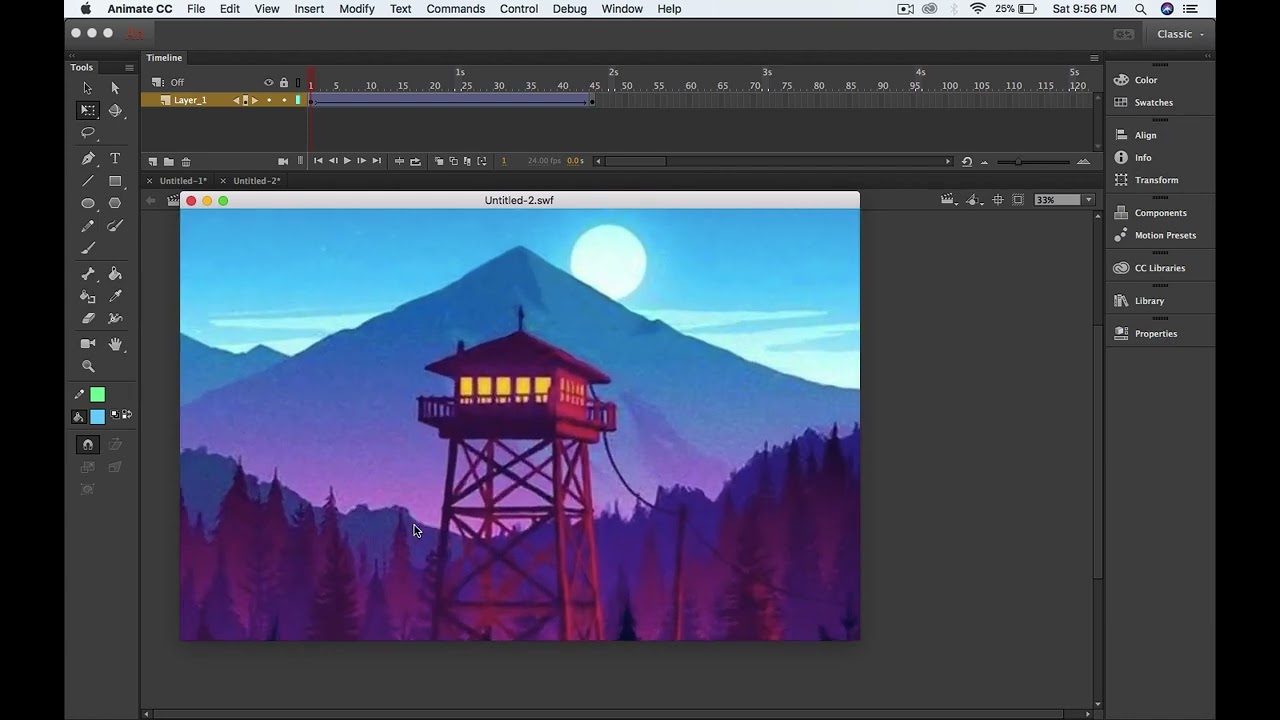The height and width of the screenshot is (720, 1280).
Task: Select the Camera tool
Action: pos(88,343)
